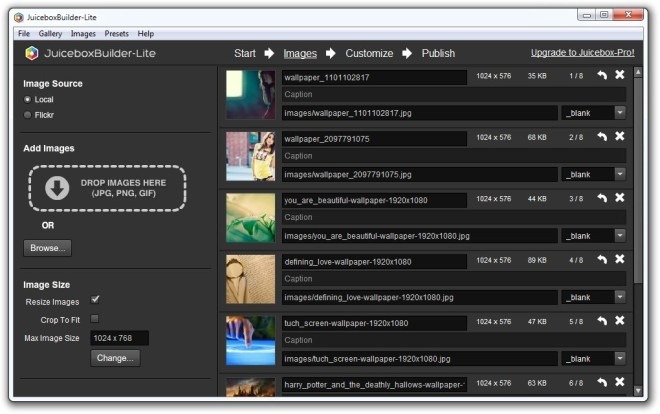Go to the Images step
Screen dimensions: 660x414
[300, 53]
